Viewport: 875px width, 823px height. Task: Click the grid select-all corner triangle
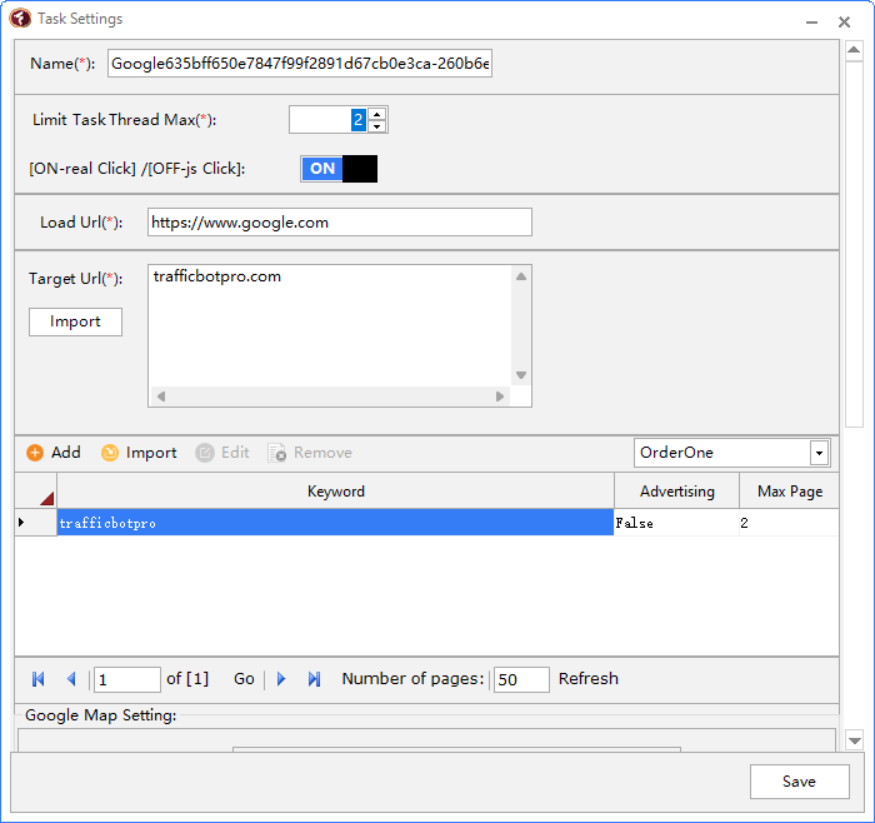[x=46, y=497]
